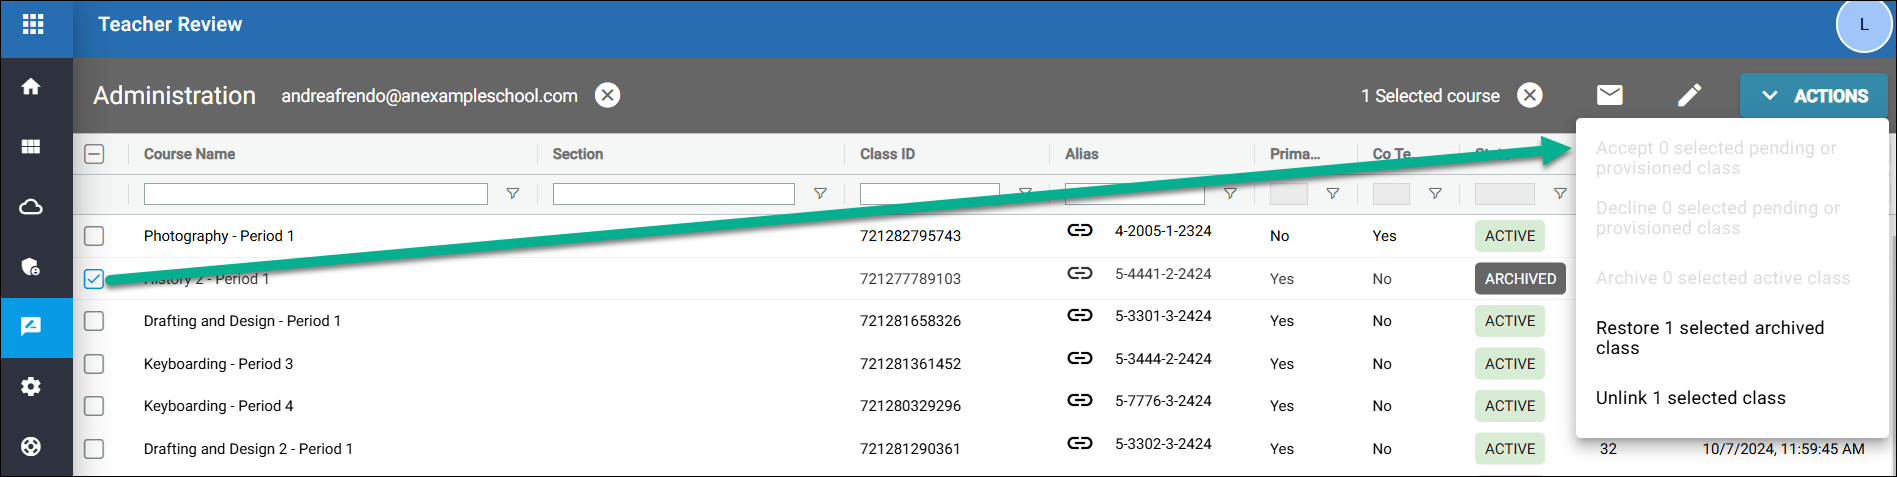This screenshot has height=477, width=1897.
Task: Open the help lifebuoy sidebar icon
Action: 31,447
